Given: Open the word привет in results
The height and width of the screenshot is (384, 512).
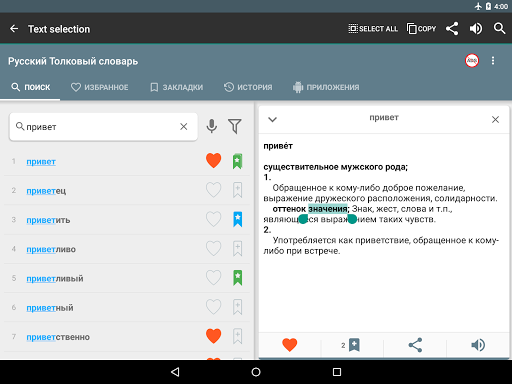Looking at the screenshot, I should (x=41, y=162).
